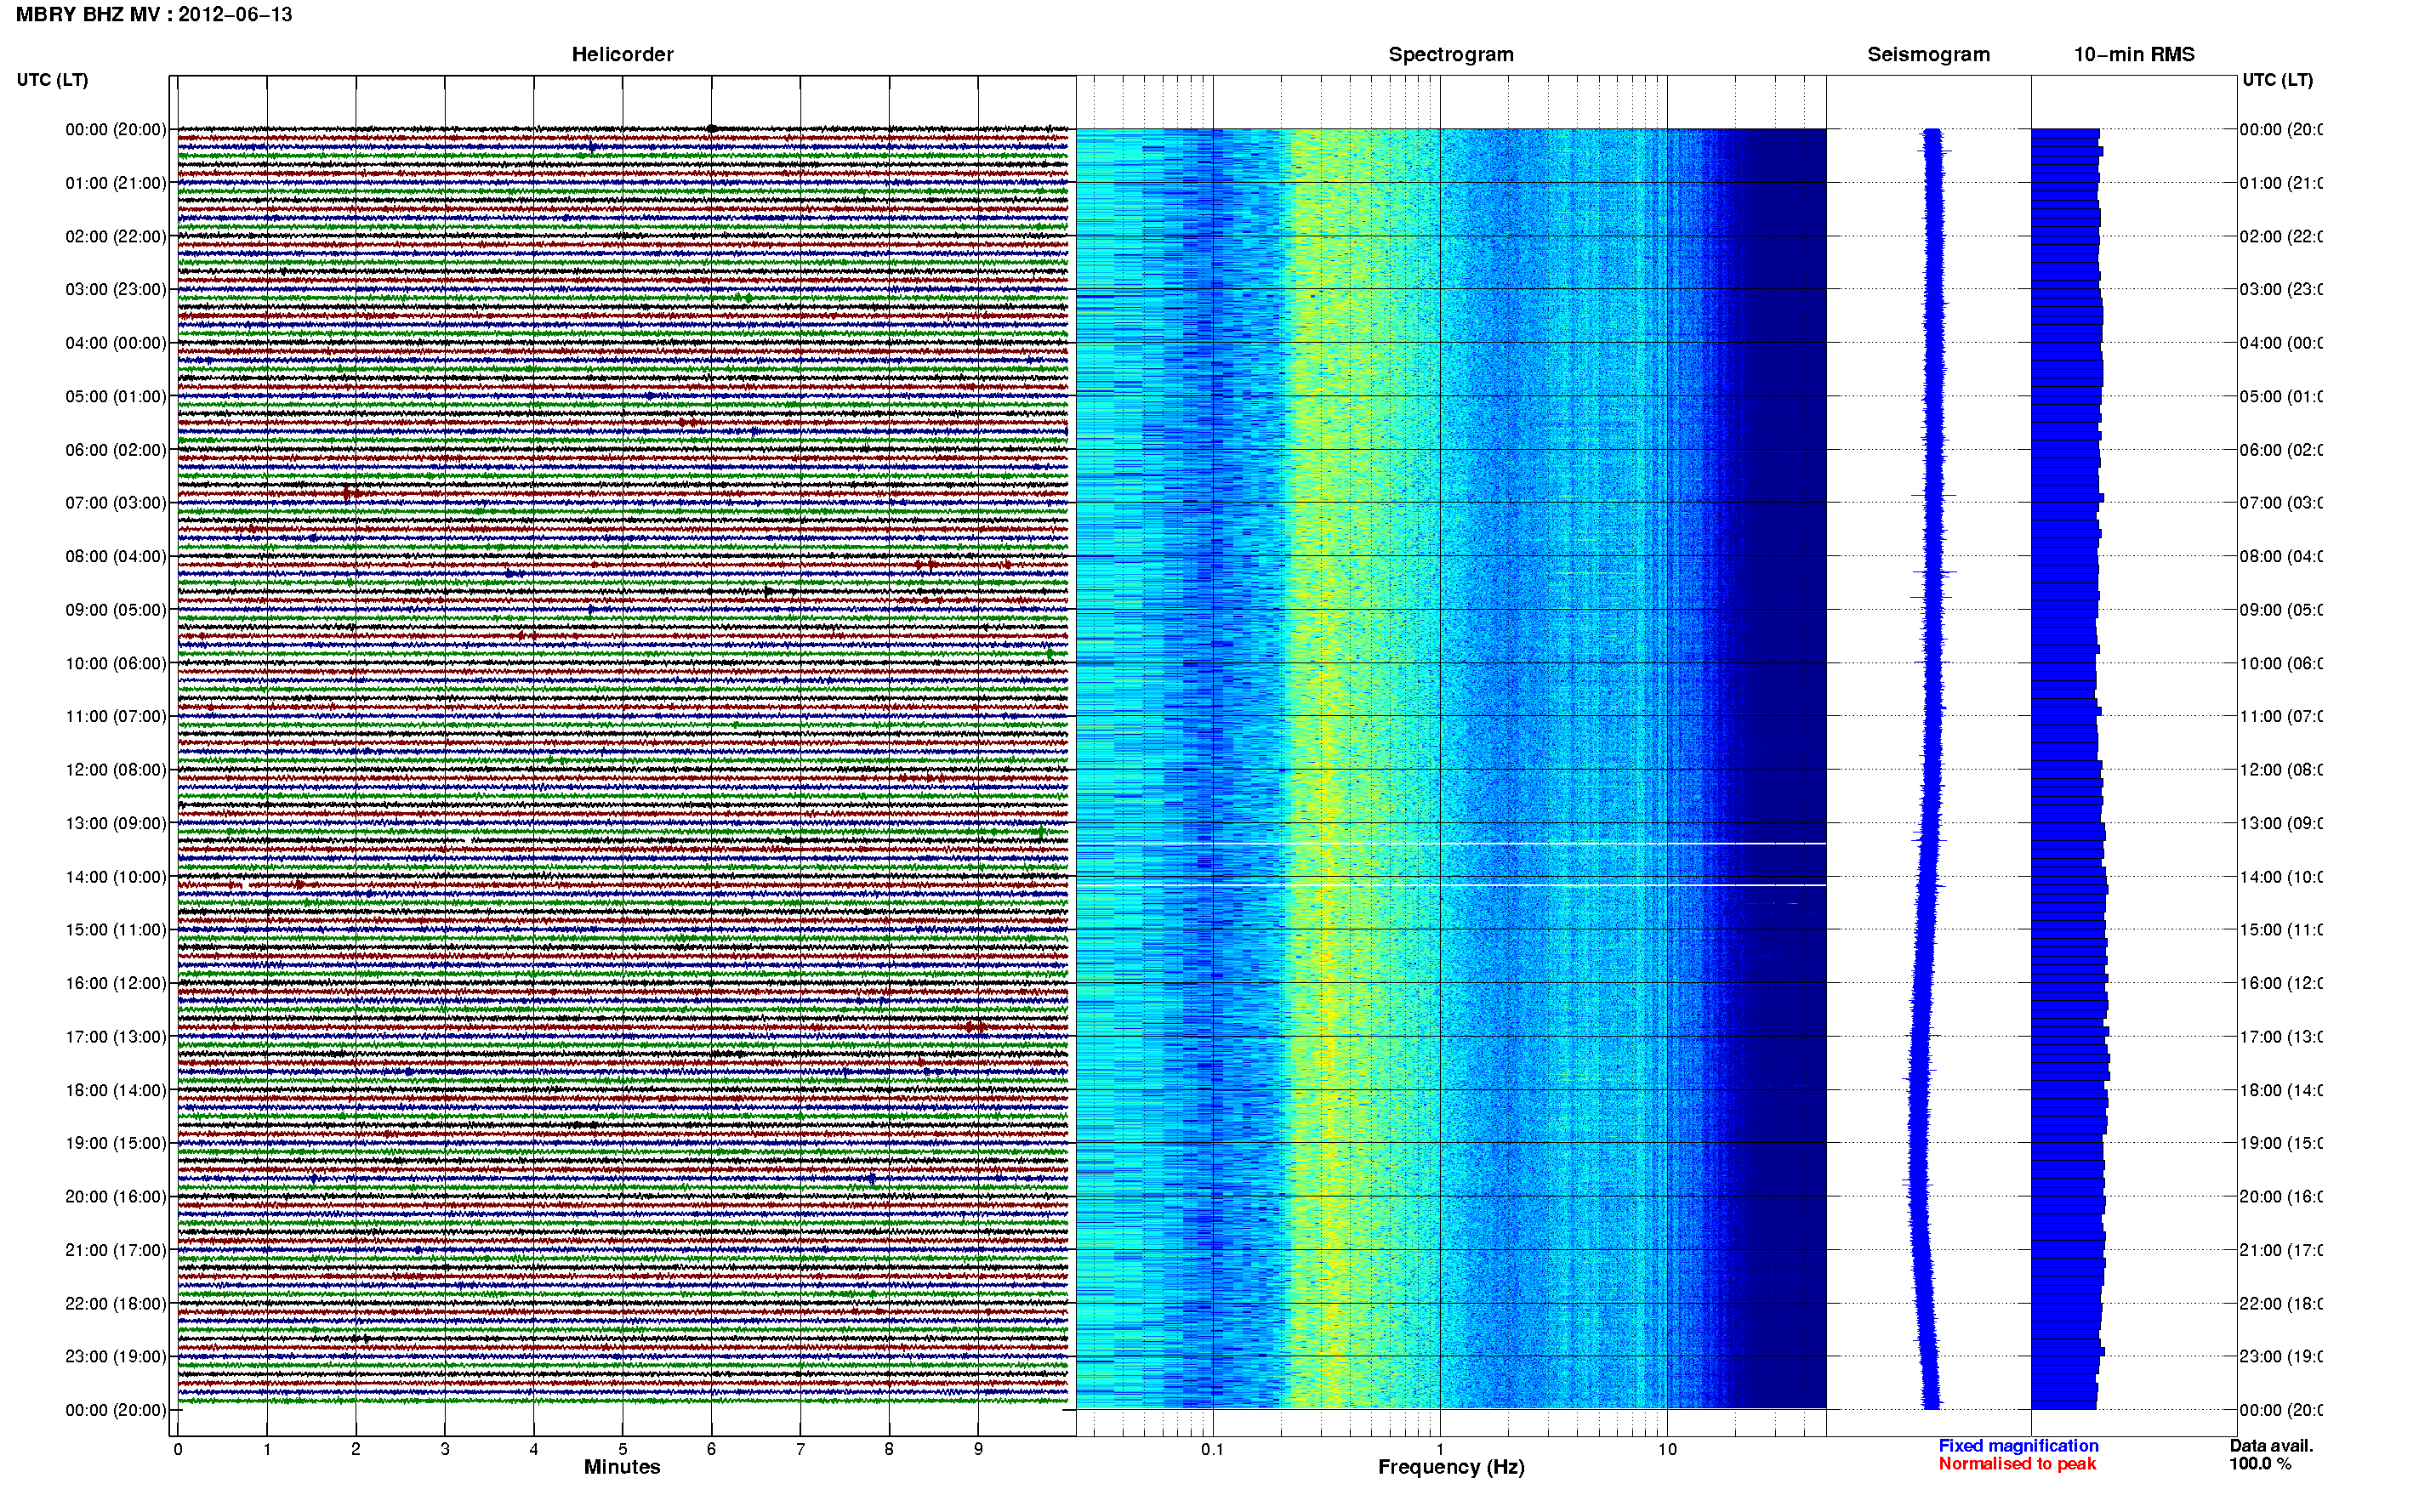This screenshot has height=1512, width=2419.
Task: Click left time label '04:00 (00:00)'
Action: 116,343
